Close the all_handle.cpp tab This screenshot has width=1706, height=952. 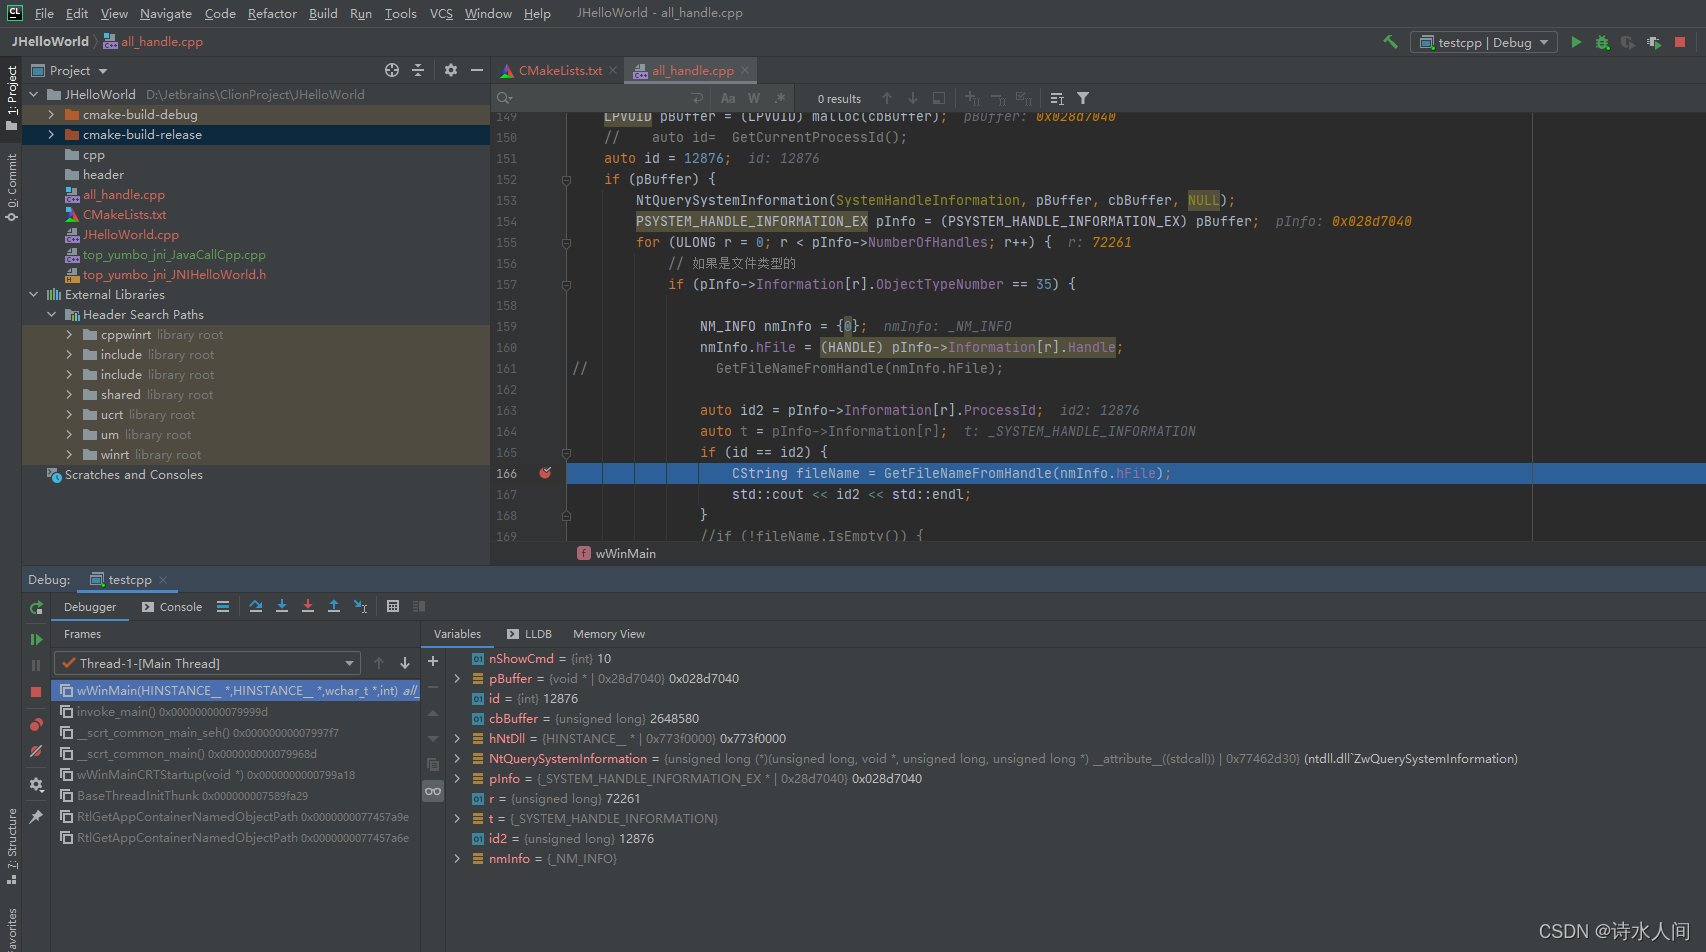[745, 70]
